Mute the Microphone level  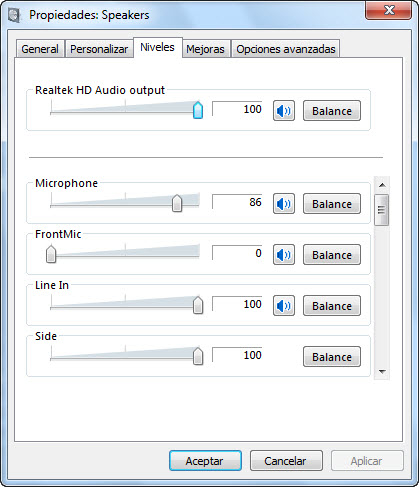284,204
